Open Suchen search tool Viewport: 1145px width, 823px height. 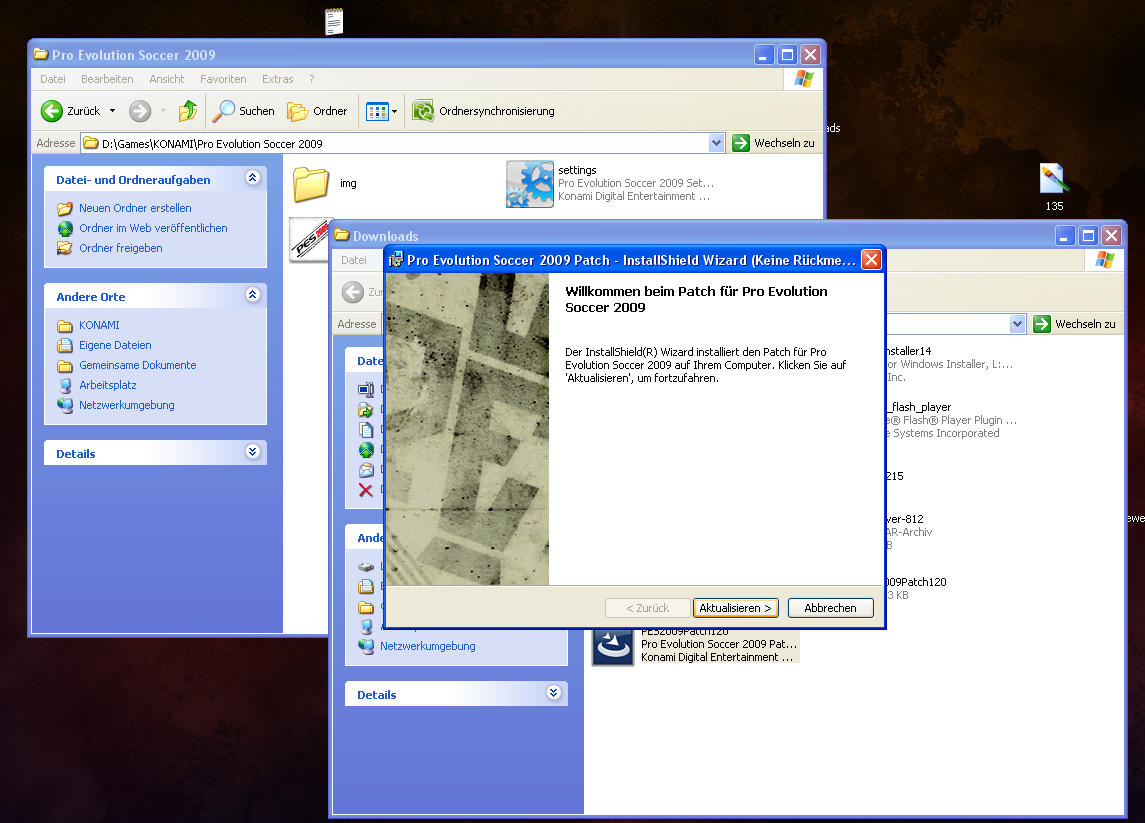click(x=244, y=111)
